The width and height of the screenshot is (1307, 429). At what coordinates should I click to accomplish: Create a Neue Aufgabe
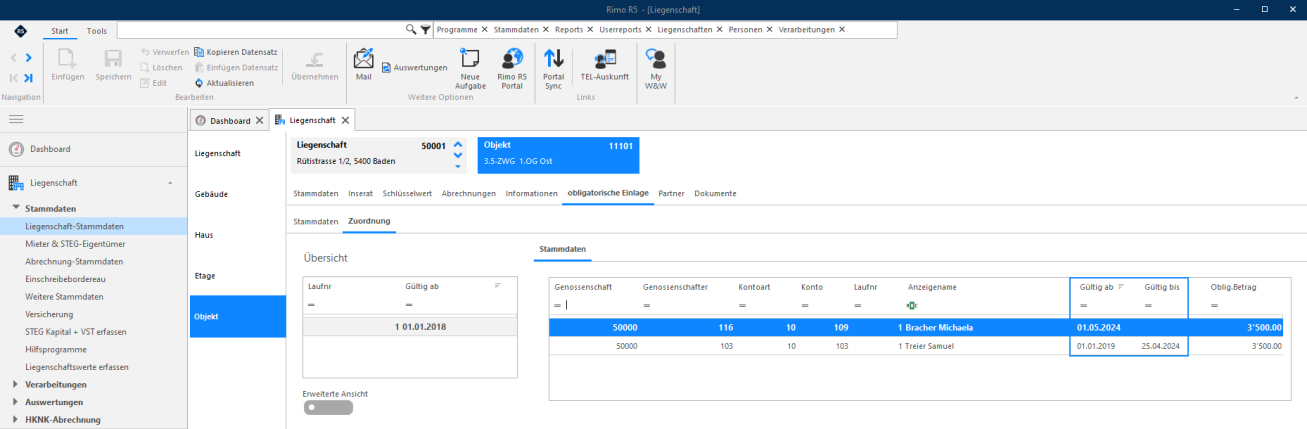coord(470,68)
